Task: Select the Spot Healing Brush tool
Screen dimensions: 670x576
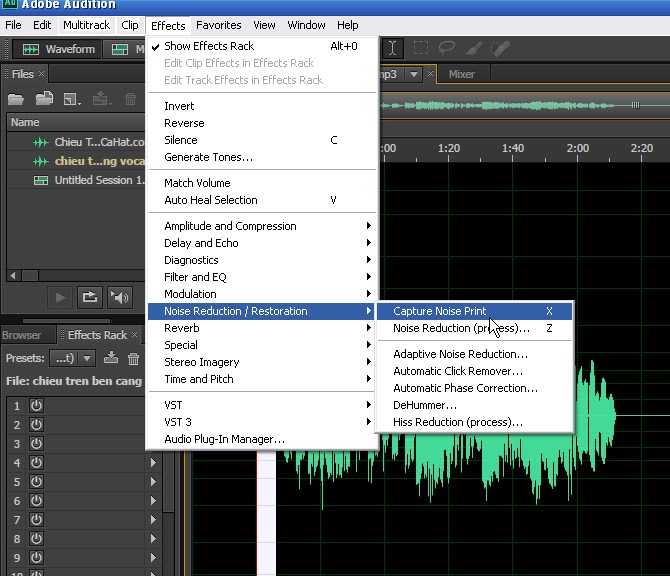Action: 500,48
